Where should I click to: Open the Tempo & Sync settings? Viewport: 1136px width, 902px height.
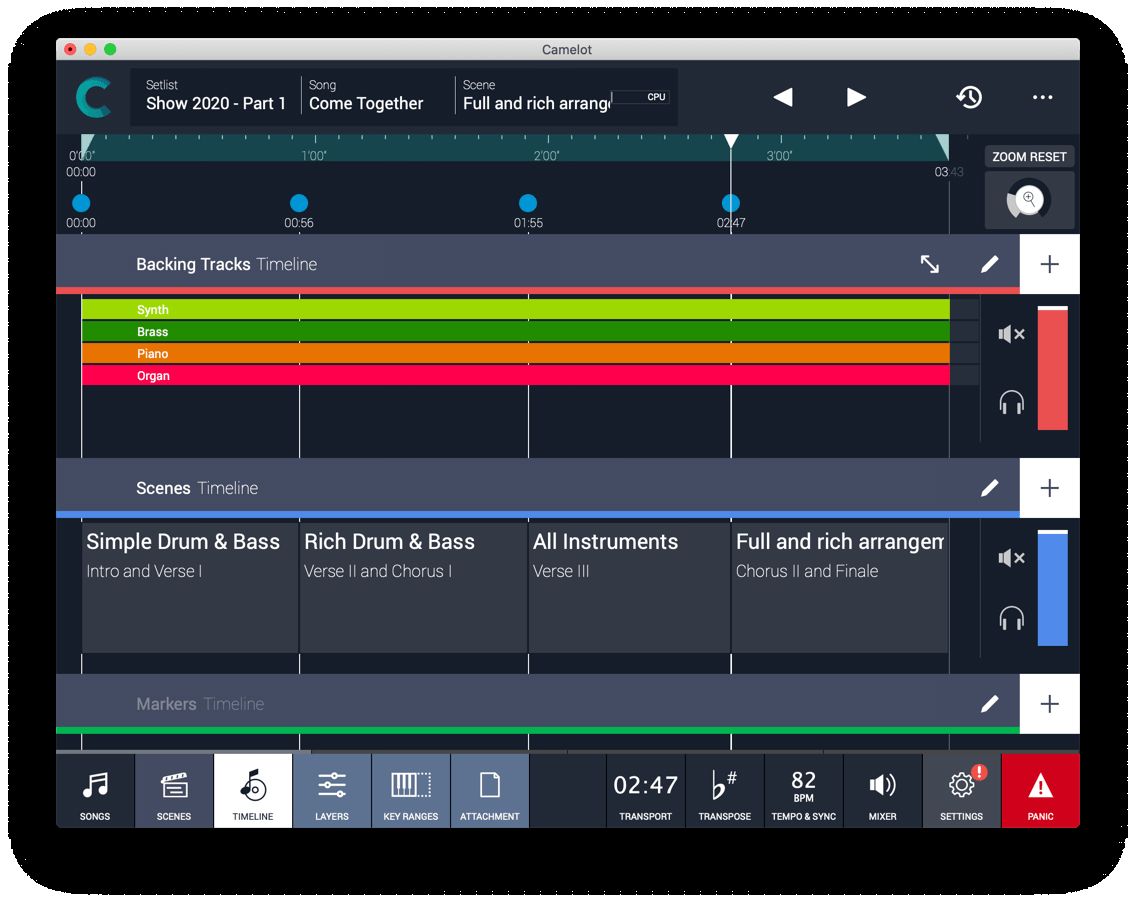point(803,790)
